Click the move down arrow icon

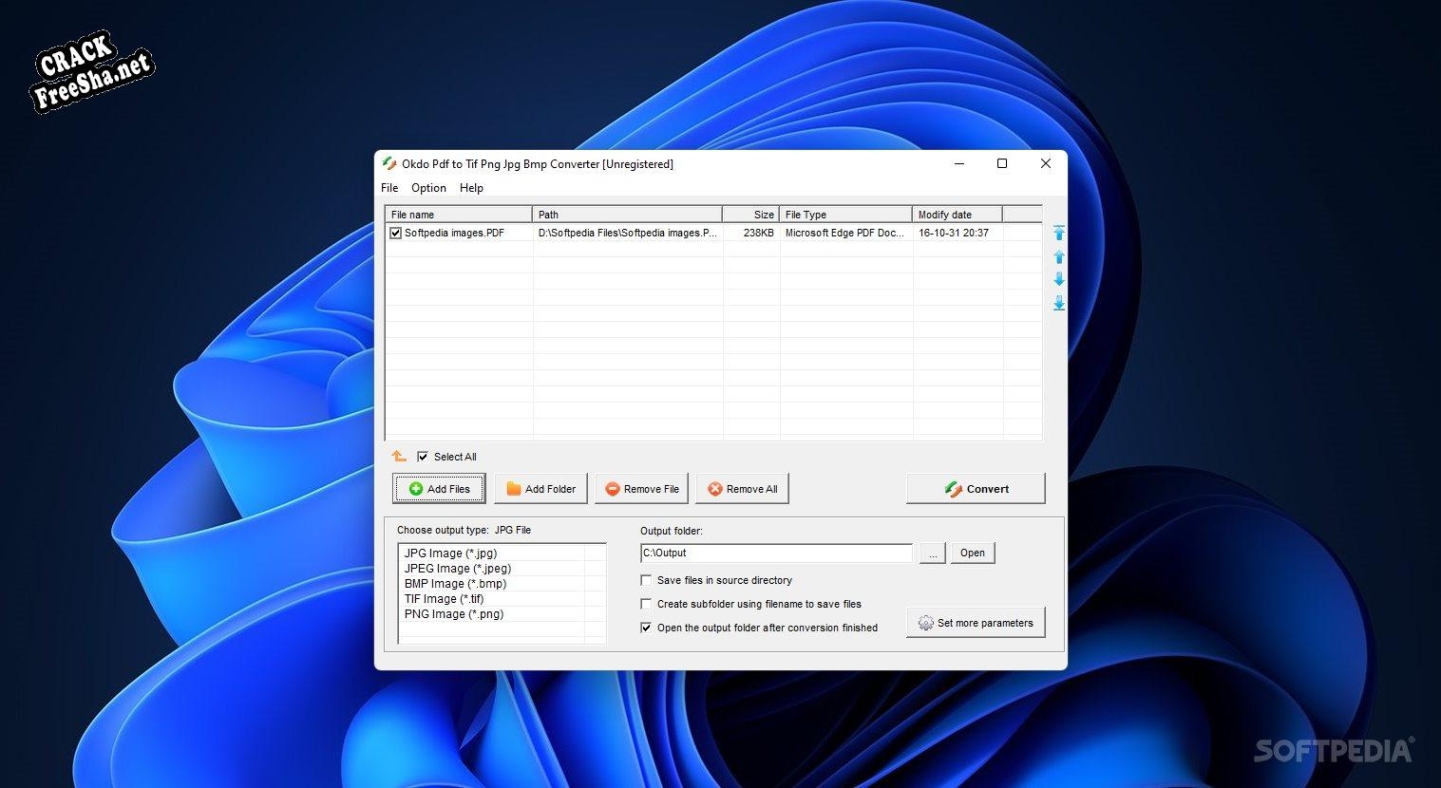tap(1059, 279)
